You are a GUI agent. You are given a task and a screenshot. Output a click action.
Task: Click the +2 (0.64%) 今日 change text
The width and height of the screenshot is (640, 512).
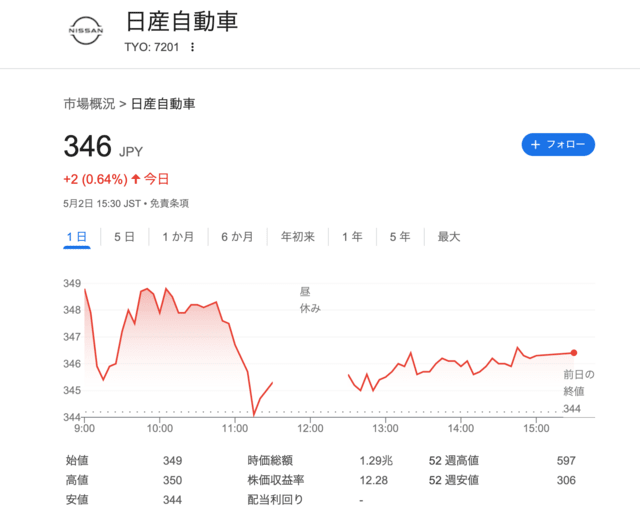click(116, 179)
